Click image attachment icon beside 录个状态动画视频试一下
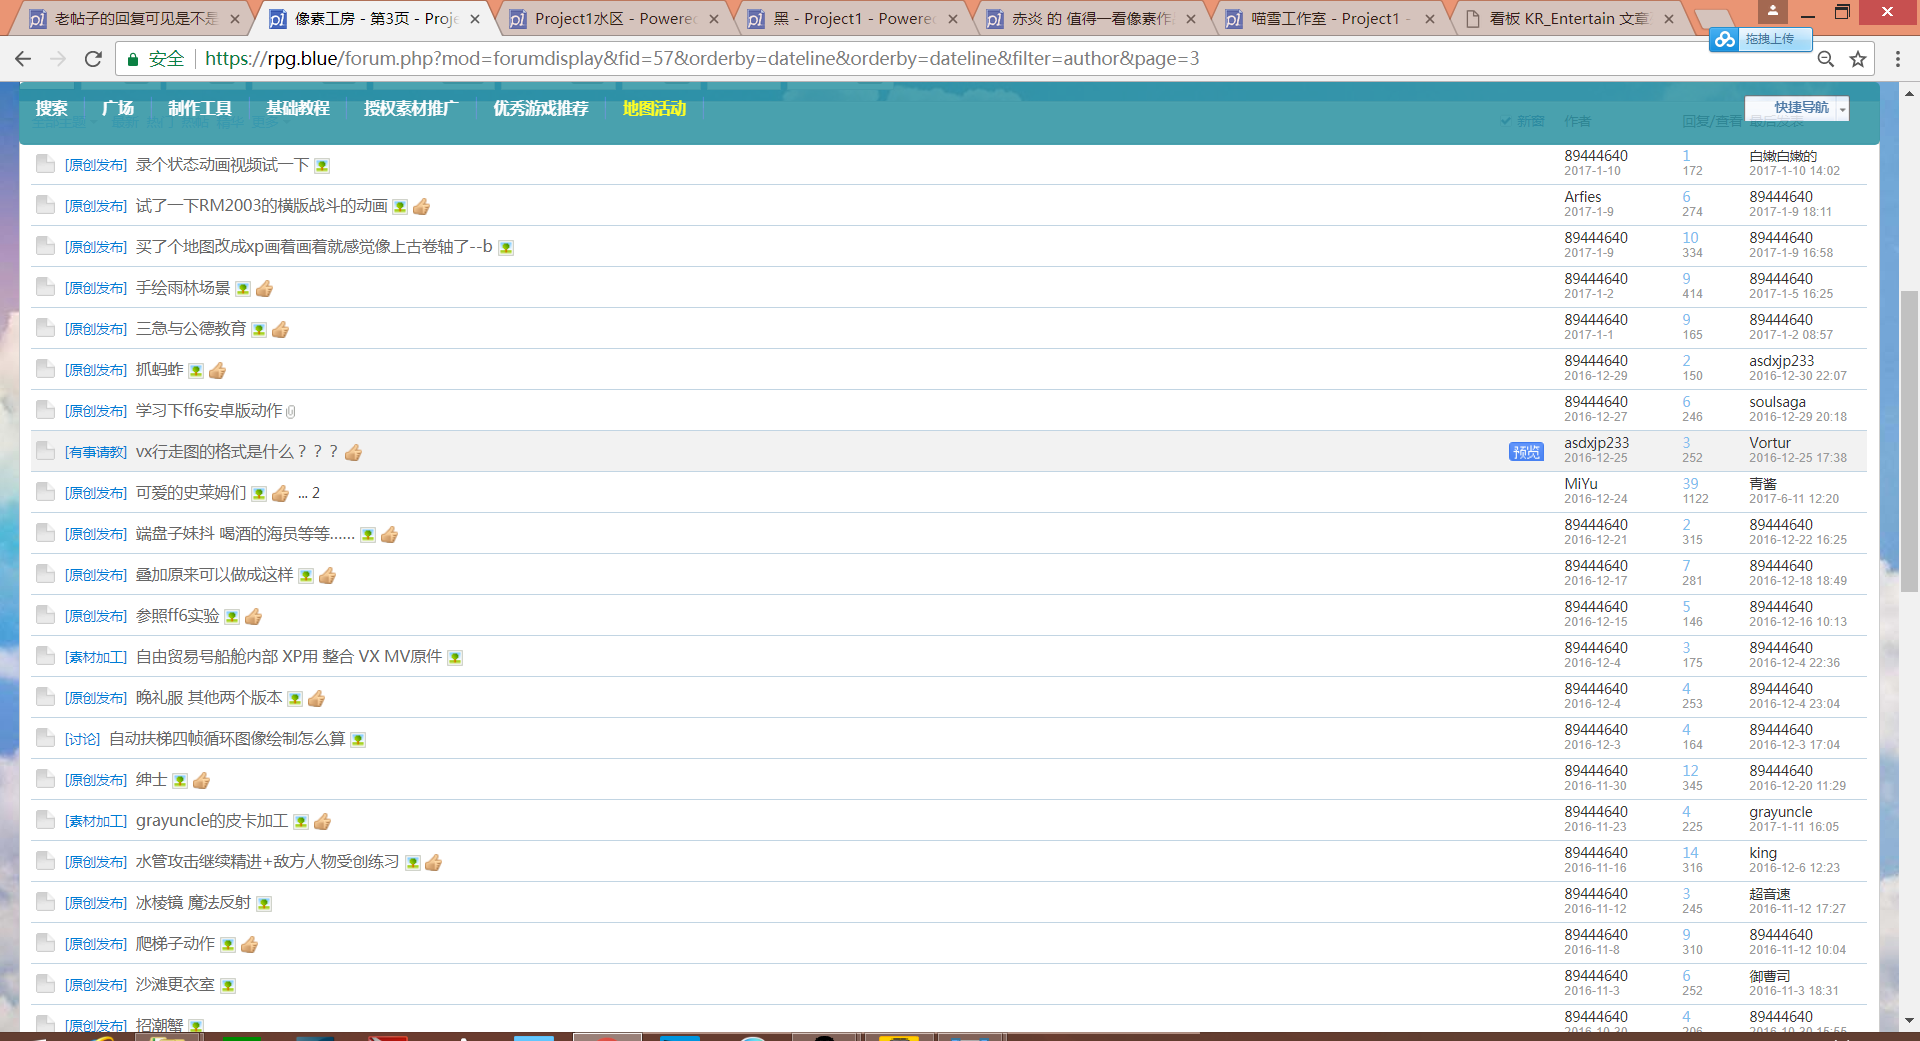 (322, 166)
